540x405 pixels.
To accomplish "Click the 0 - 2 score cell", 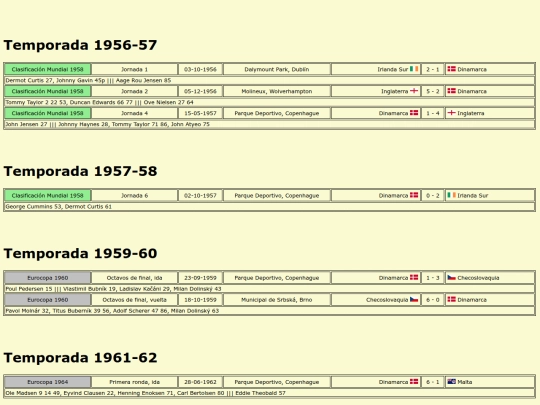I will (433, 196).
